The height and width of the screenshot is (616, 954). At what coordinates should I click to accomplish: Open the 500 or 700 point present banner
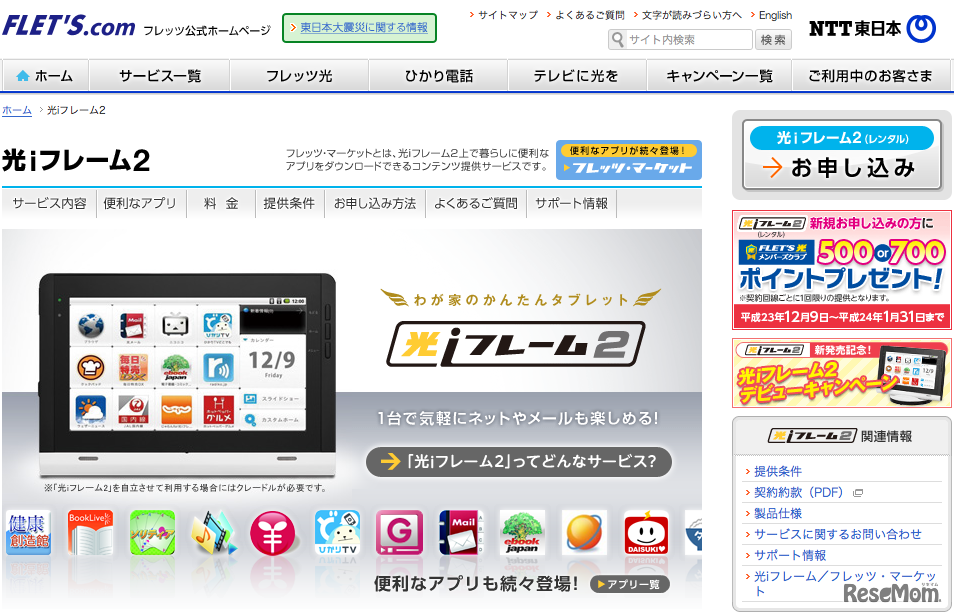click(x=841, y=270)
